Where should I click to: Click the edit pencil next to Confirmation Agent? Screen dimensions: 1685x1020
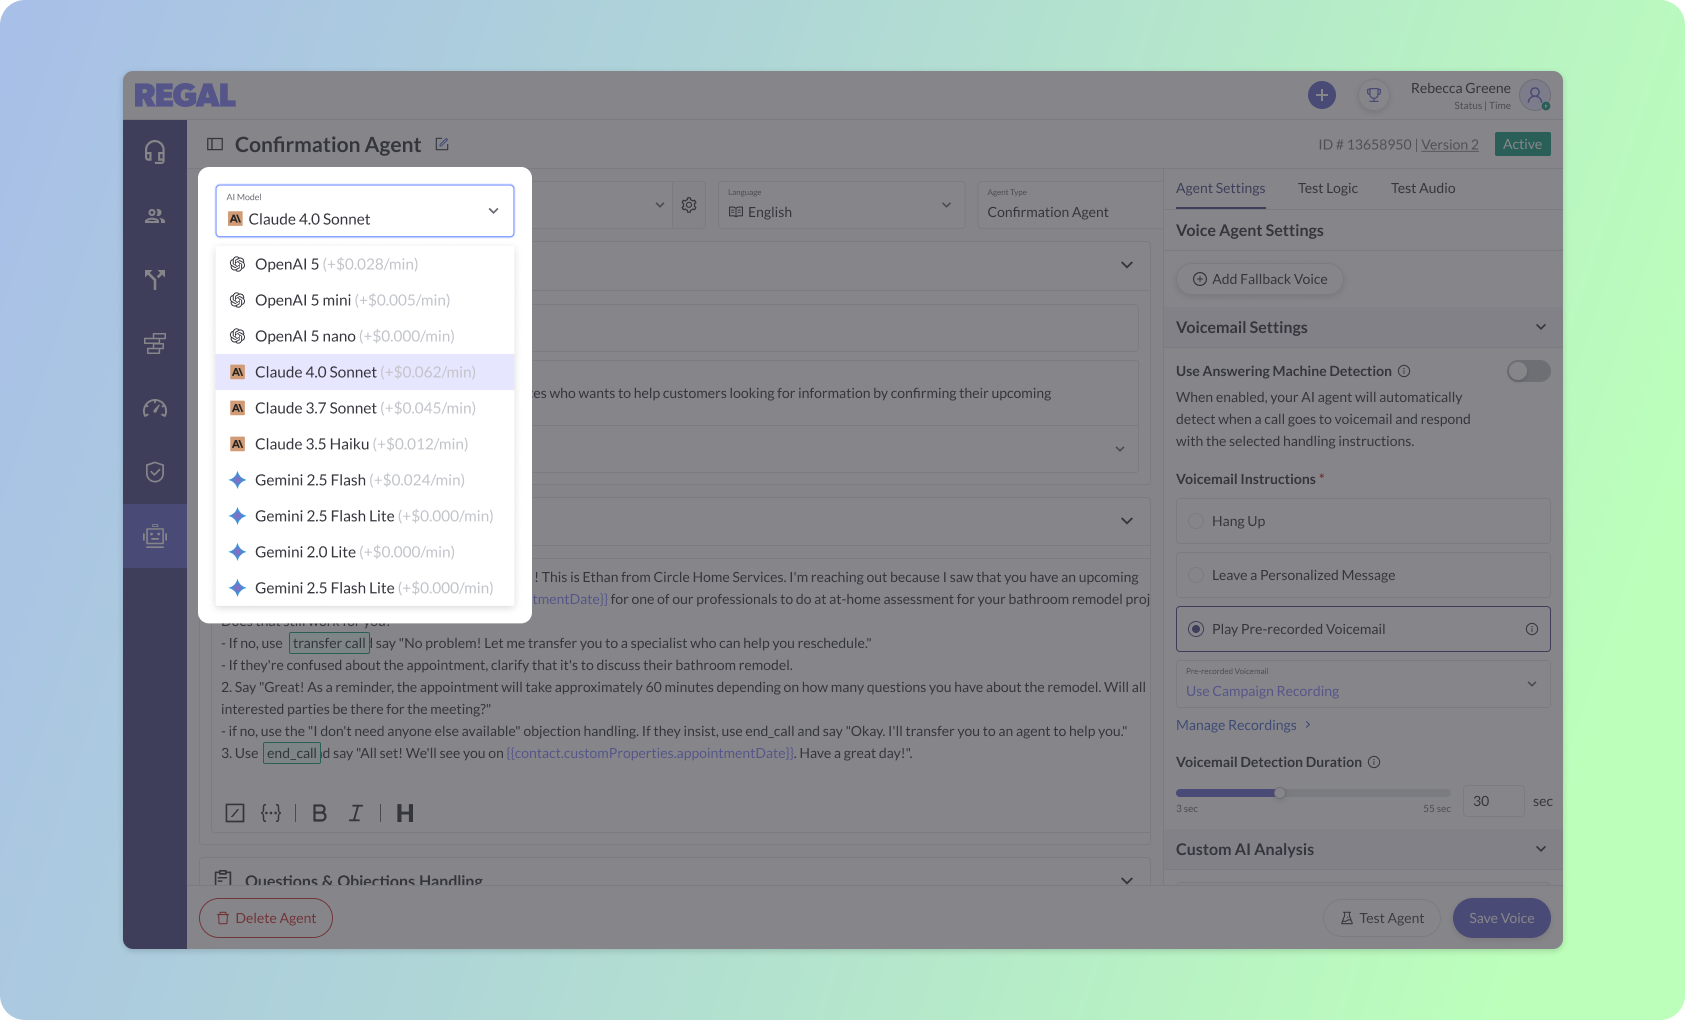click(x=442, y=145)
